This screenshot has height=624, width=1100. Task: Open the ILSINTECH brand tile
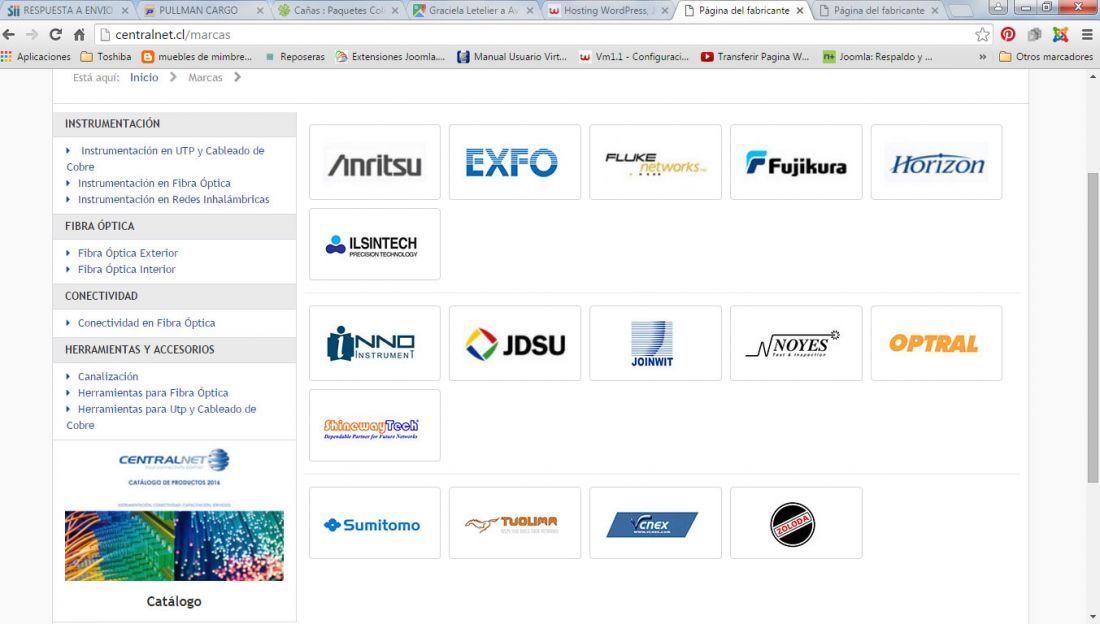click(375, 244)
